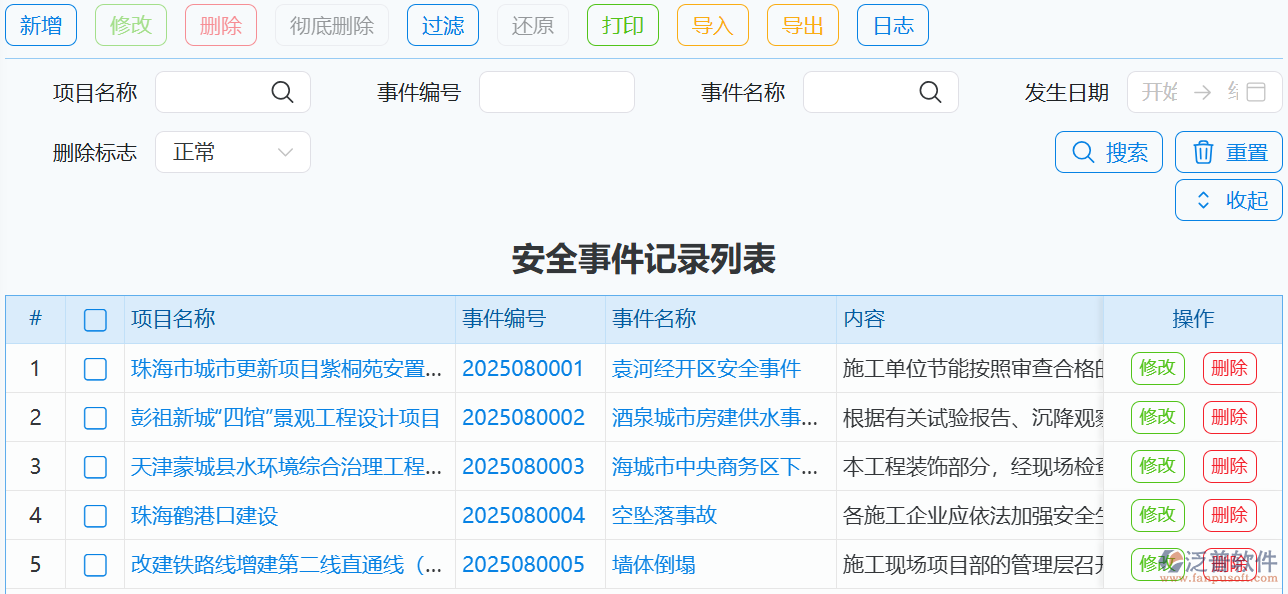The image size is (1288, 594).
Task: Click the 过滤 filter option
Action: (442, 25)
